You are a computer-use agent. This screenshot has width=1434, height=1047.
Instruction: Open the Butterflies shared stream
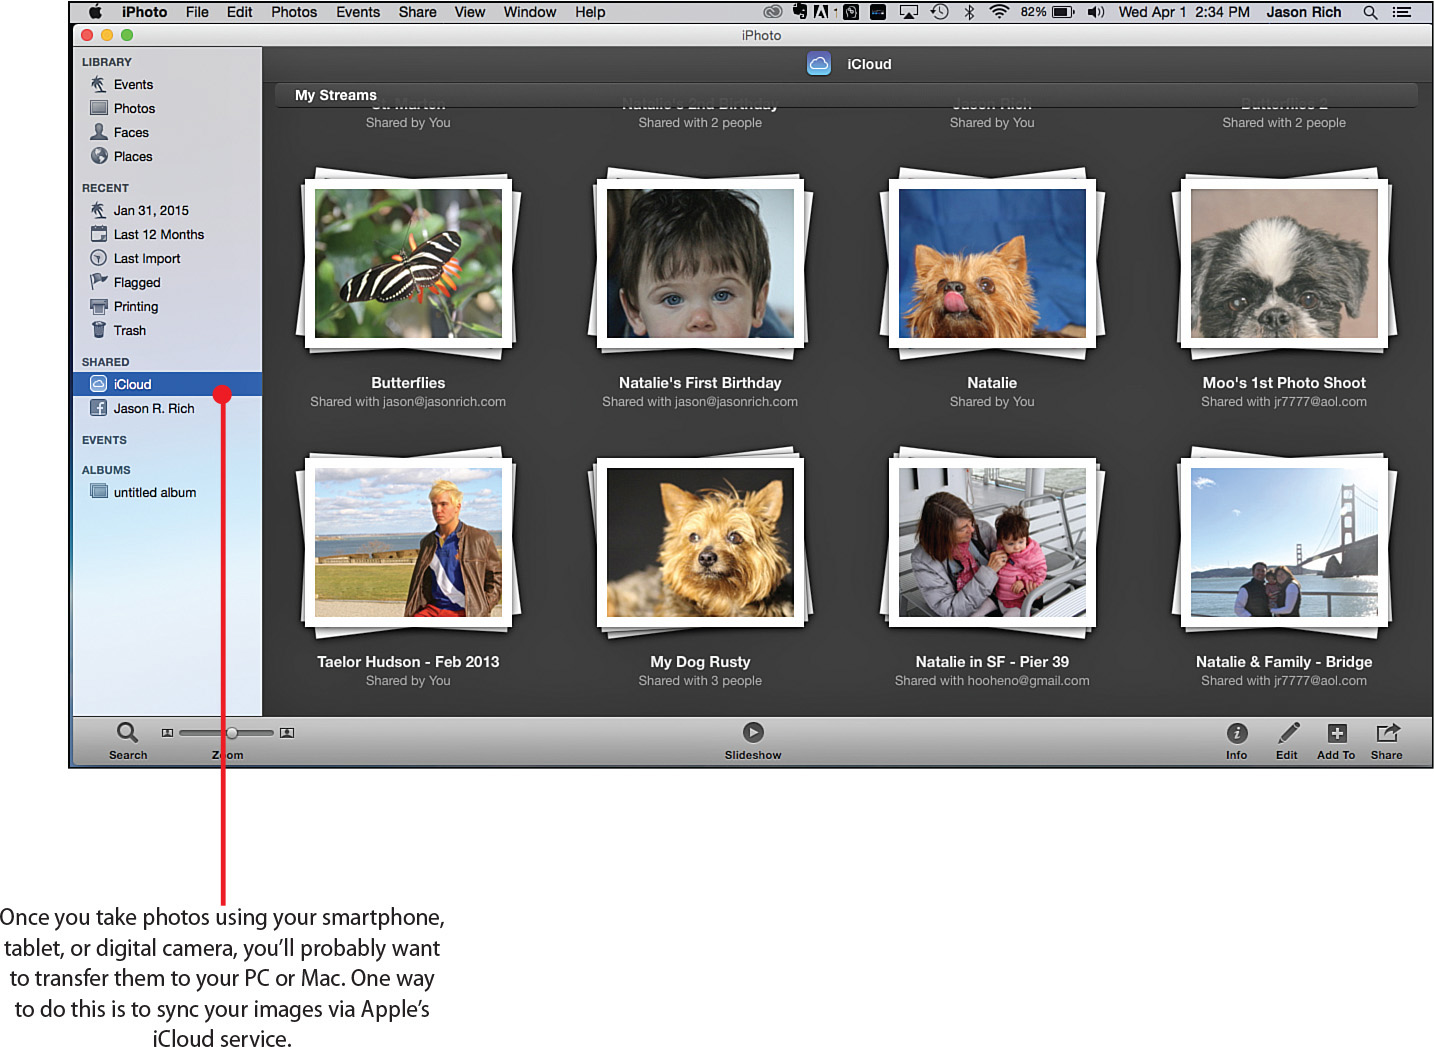click(408, 264)
